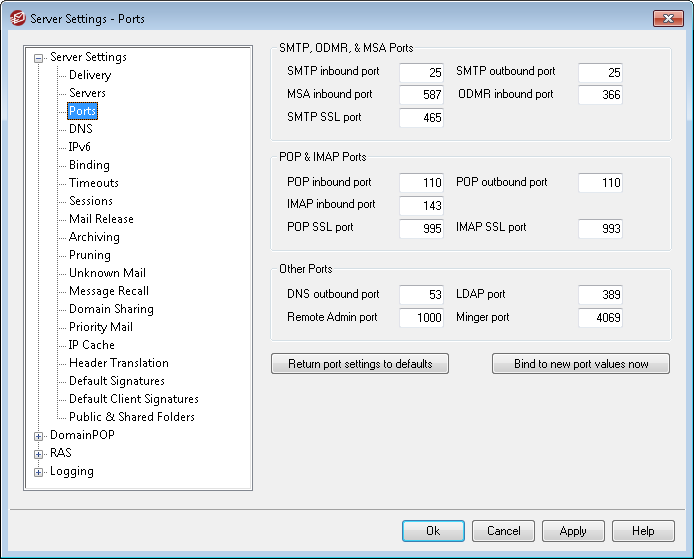This screenshot has height=559, width=694.
Task: Collapse the Server Settings tree node
Action: [x=39, y=58]
